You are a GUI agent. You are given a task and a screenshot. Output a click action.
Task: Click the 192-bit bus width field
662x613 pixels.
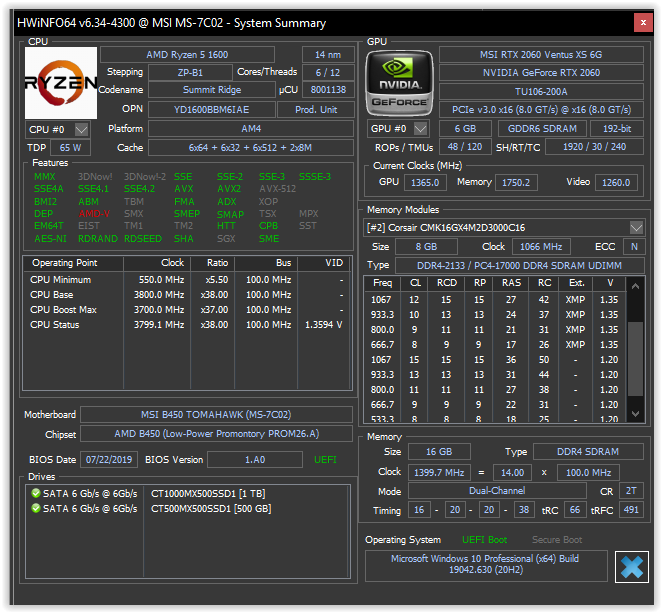click(x=617, y=128)
